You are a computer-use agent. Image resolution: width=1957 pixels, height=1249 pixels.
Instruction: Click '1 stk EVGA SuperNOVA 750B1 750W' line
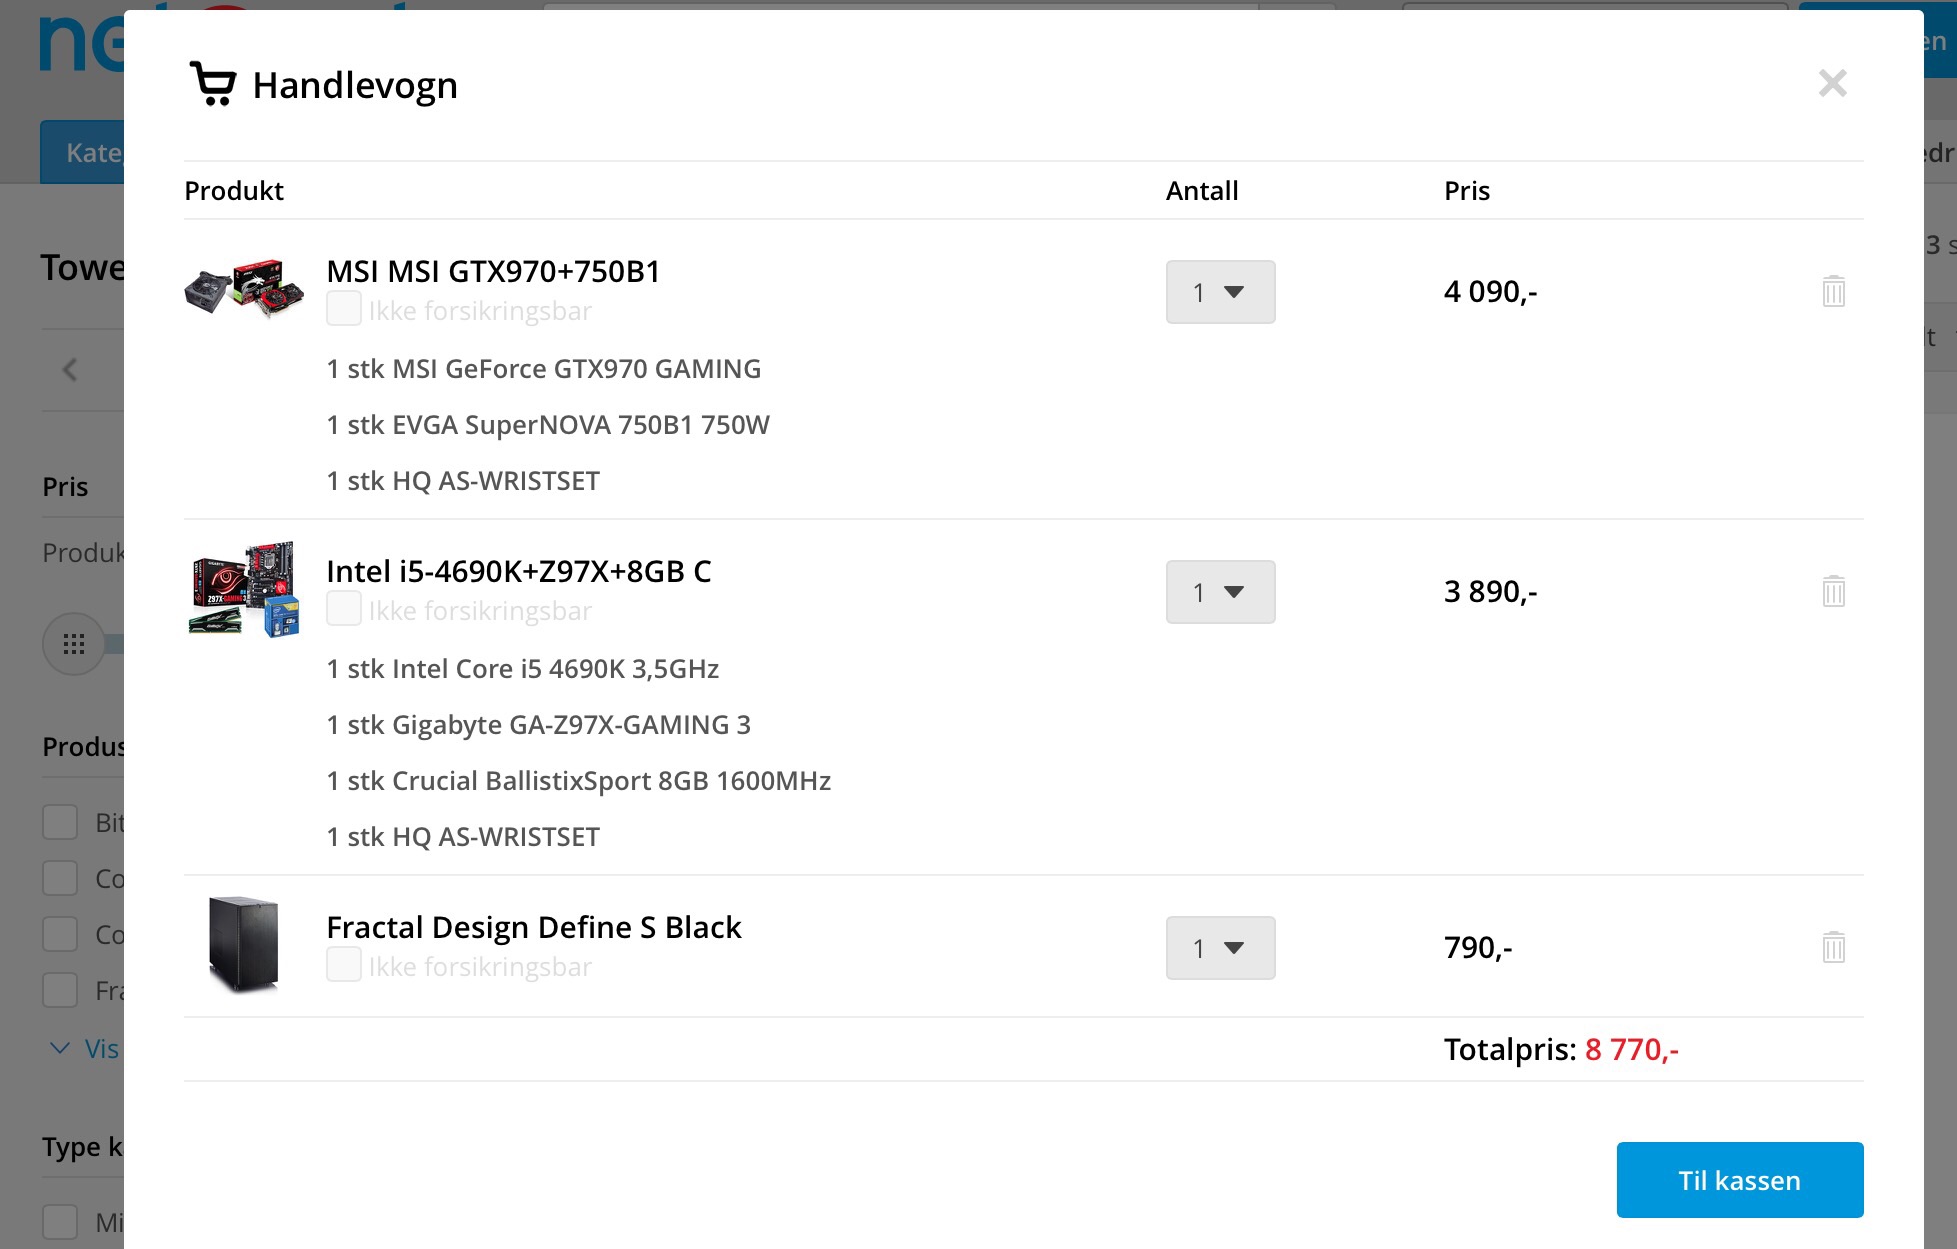[548, 425]
